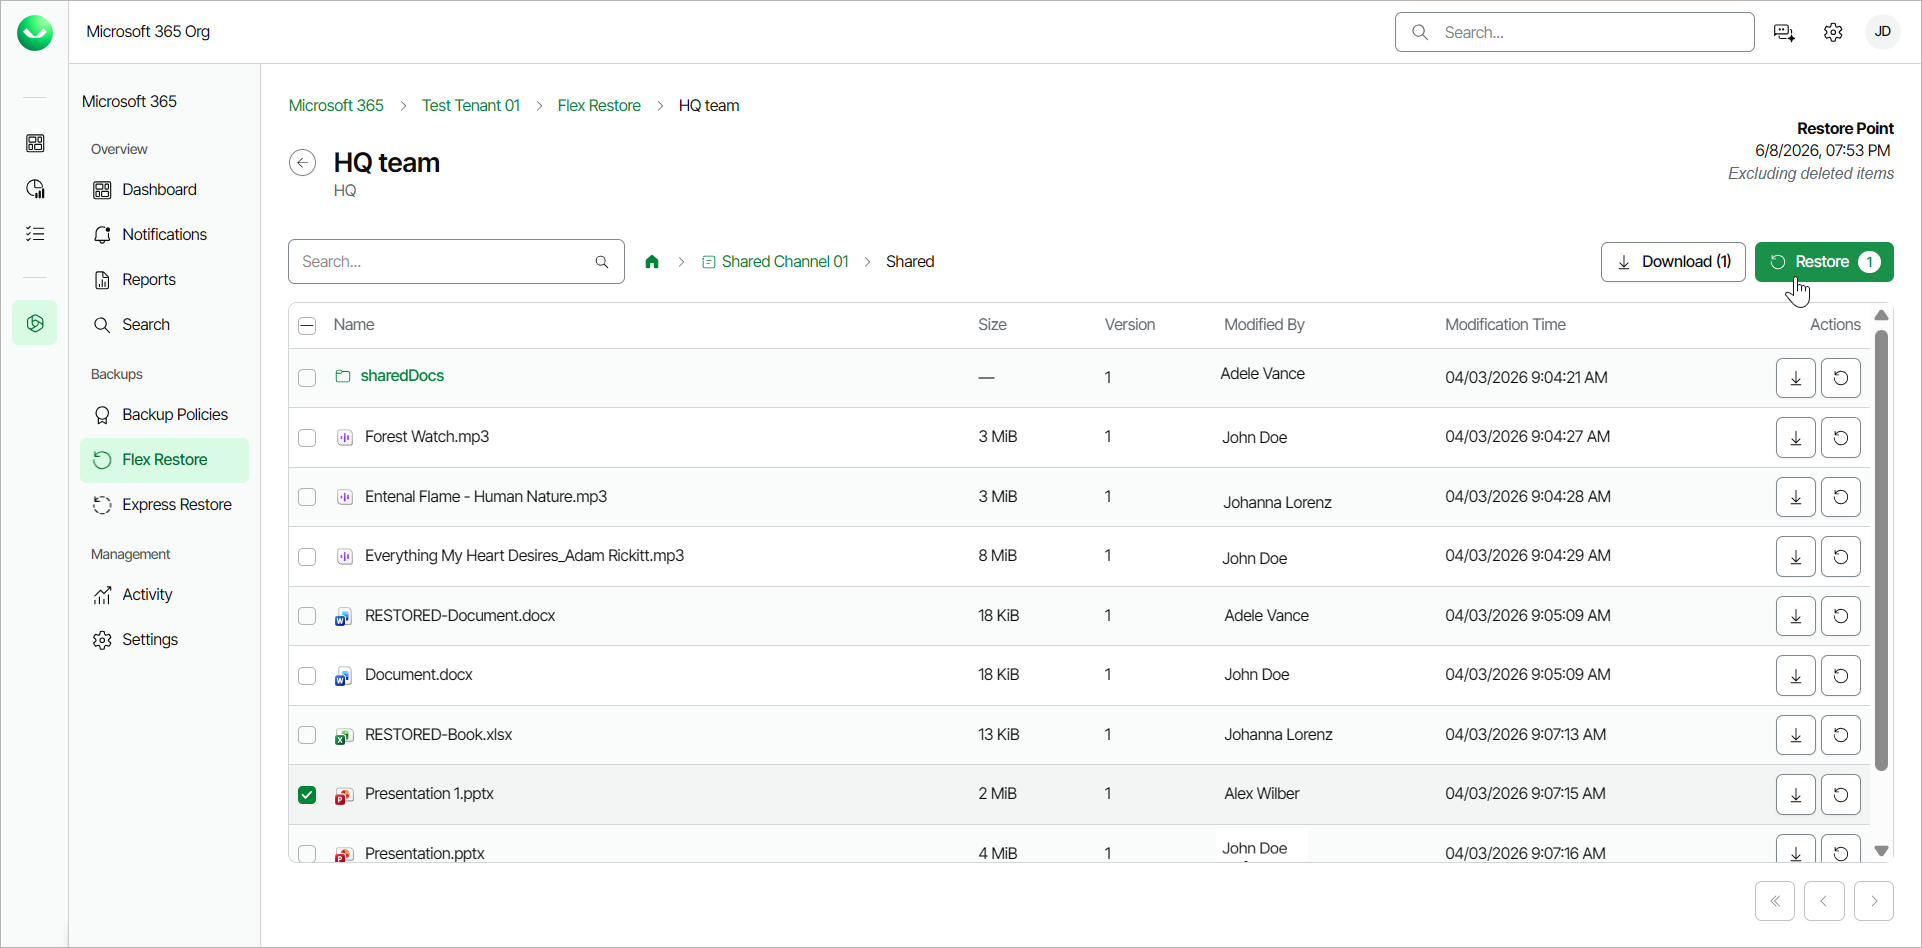The image size is (1922, 948).
Task: Restore Presentation 1.pptx
Action: click(x=1841, y=794)
